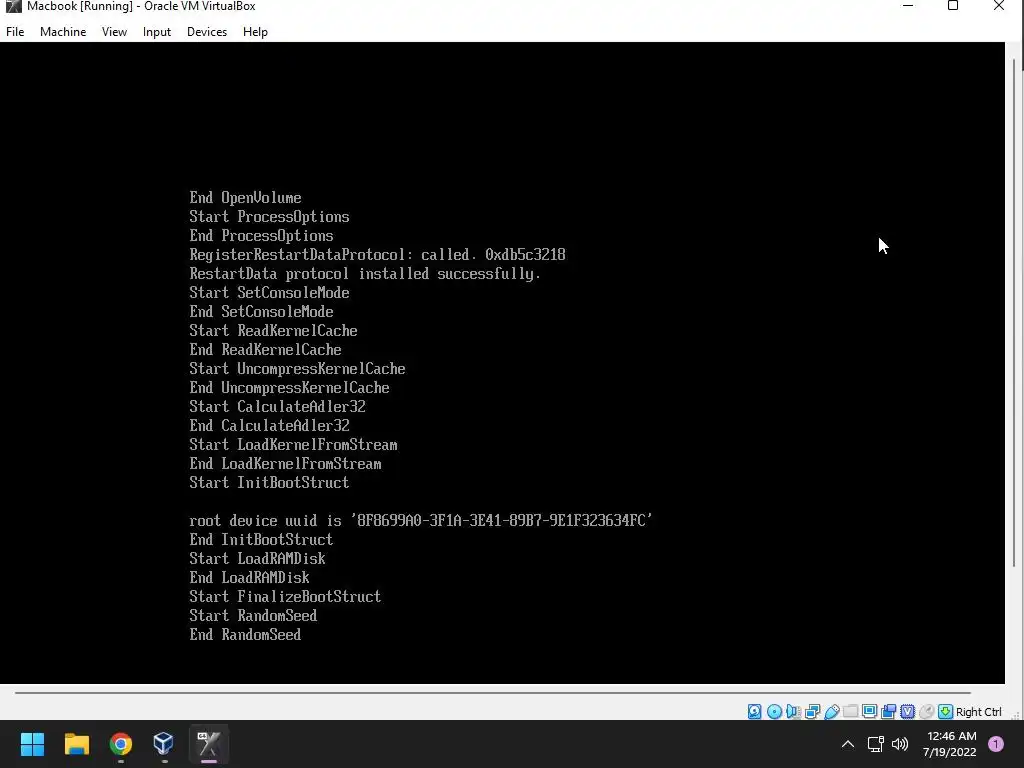This screenshot has height=768, width=1024.
Task: Click the network adapters status icon
Action: (812, 712)
